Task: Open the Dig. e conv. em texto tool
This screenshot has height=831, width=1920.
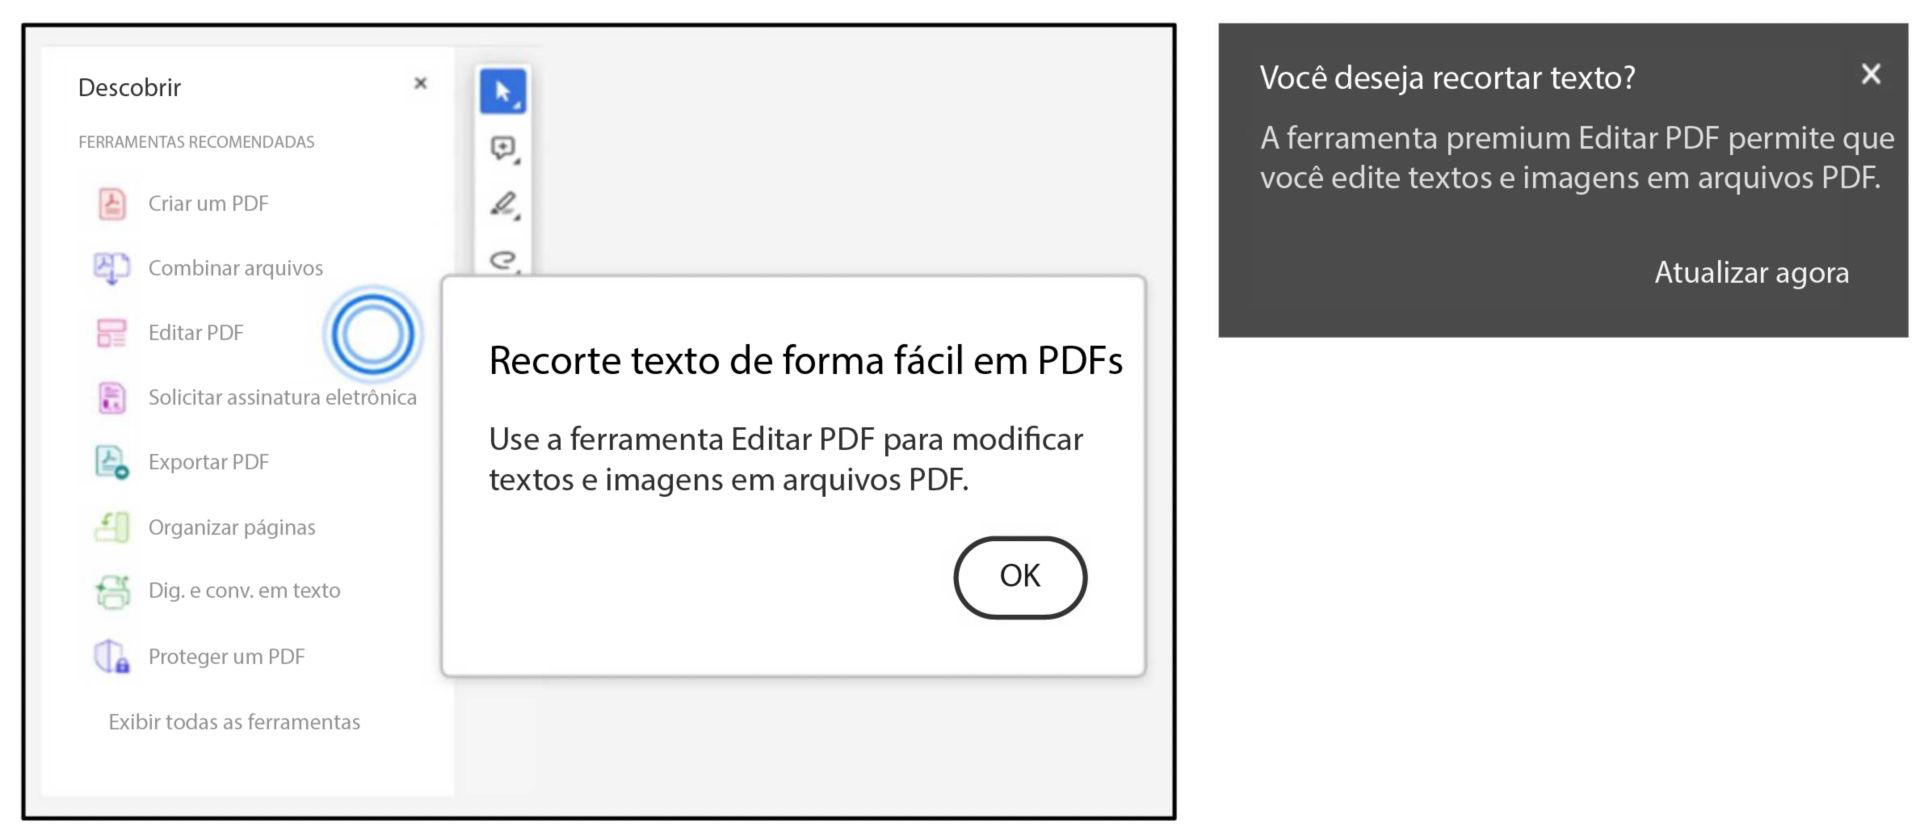Action: (x=245, y=591)
